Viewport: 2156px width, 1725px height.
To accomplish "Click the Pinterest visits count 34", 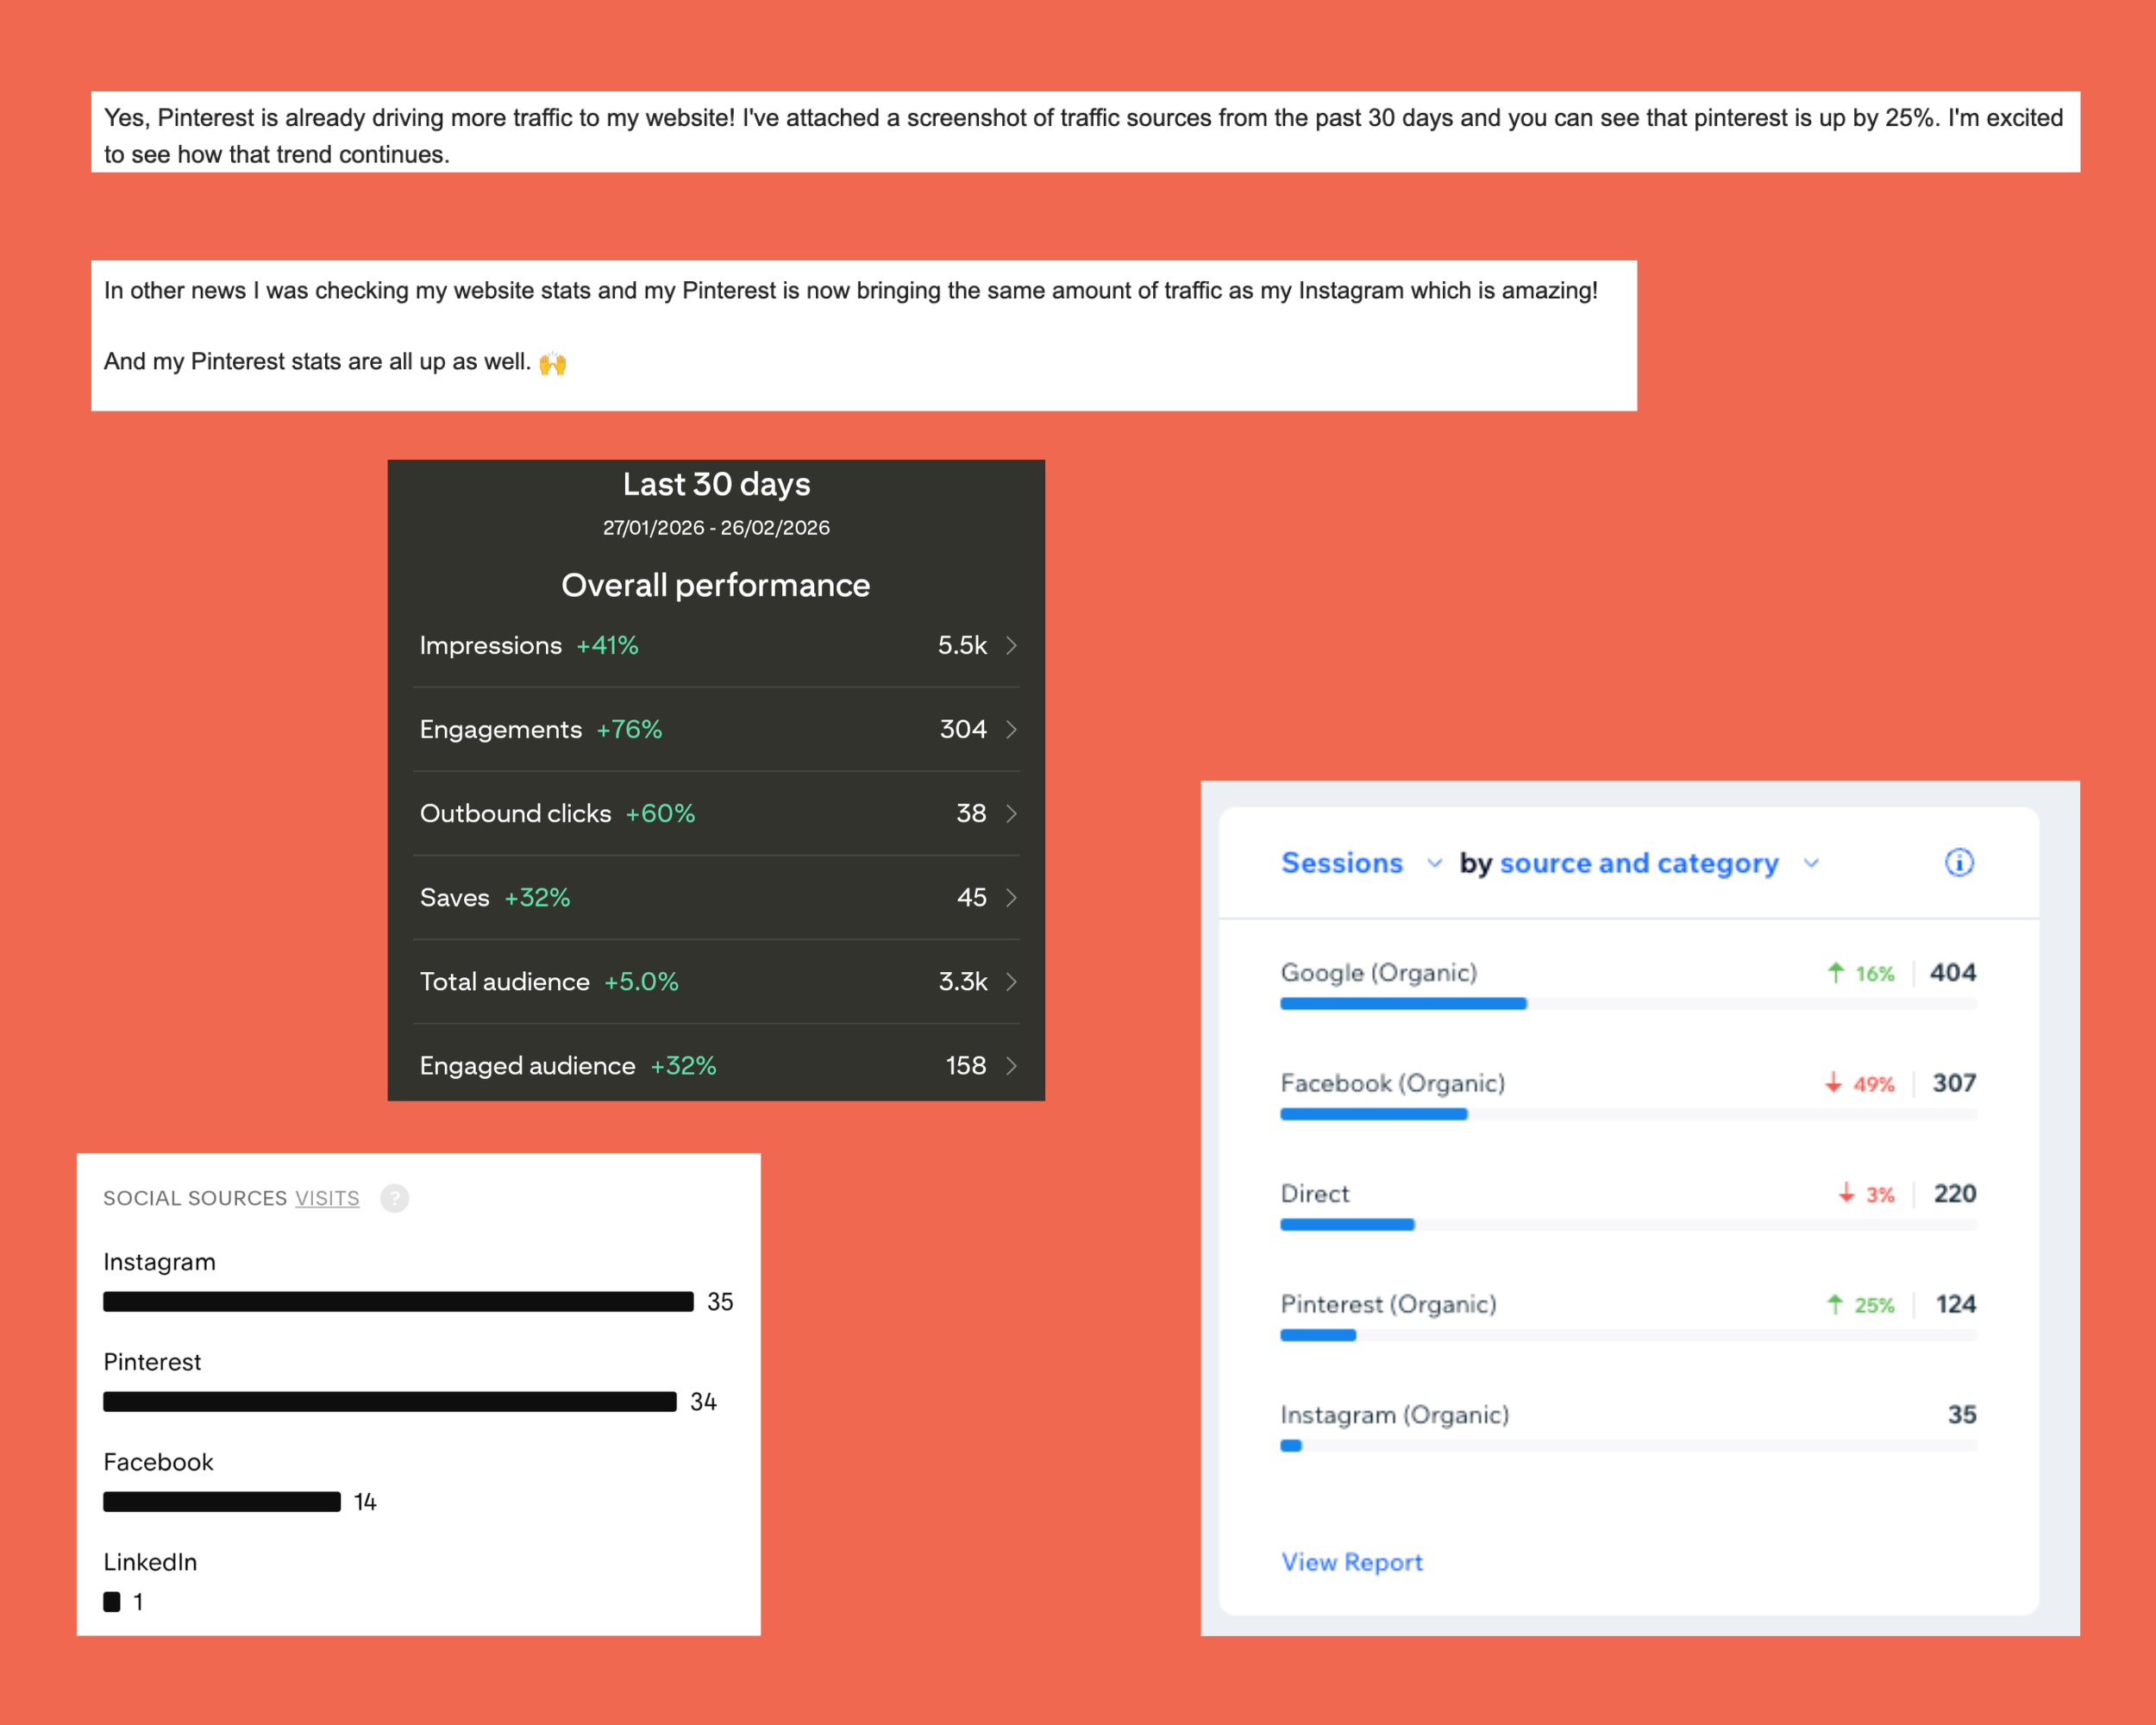I will pos(703,1402).
